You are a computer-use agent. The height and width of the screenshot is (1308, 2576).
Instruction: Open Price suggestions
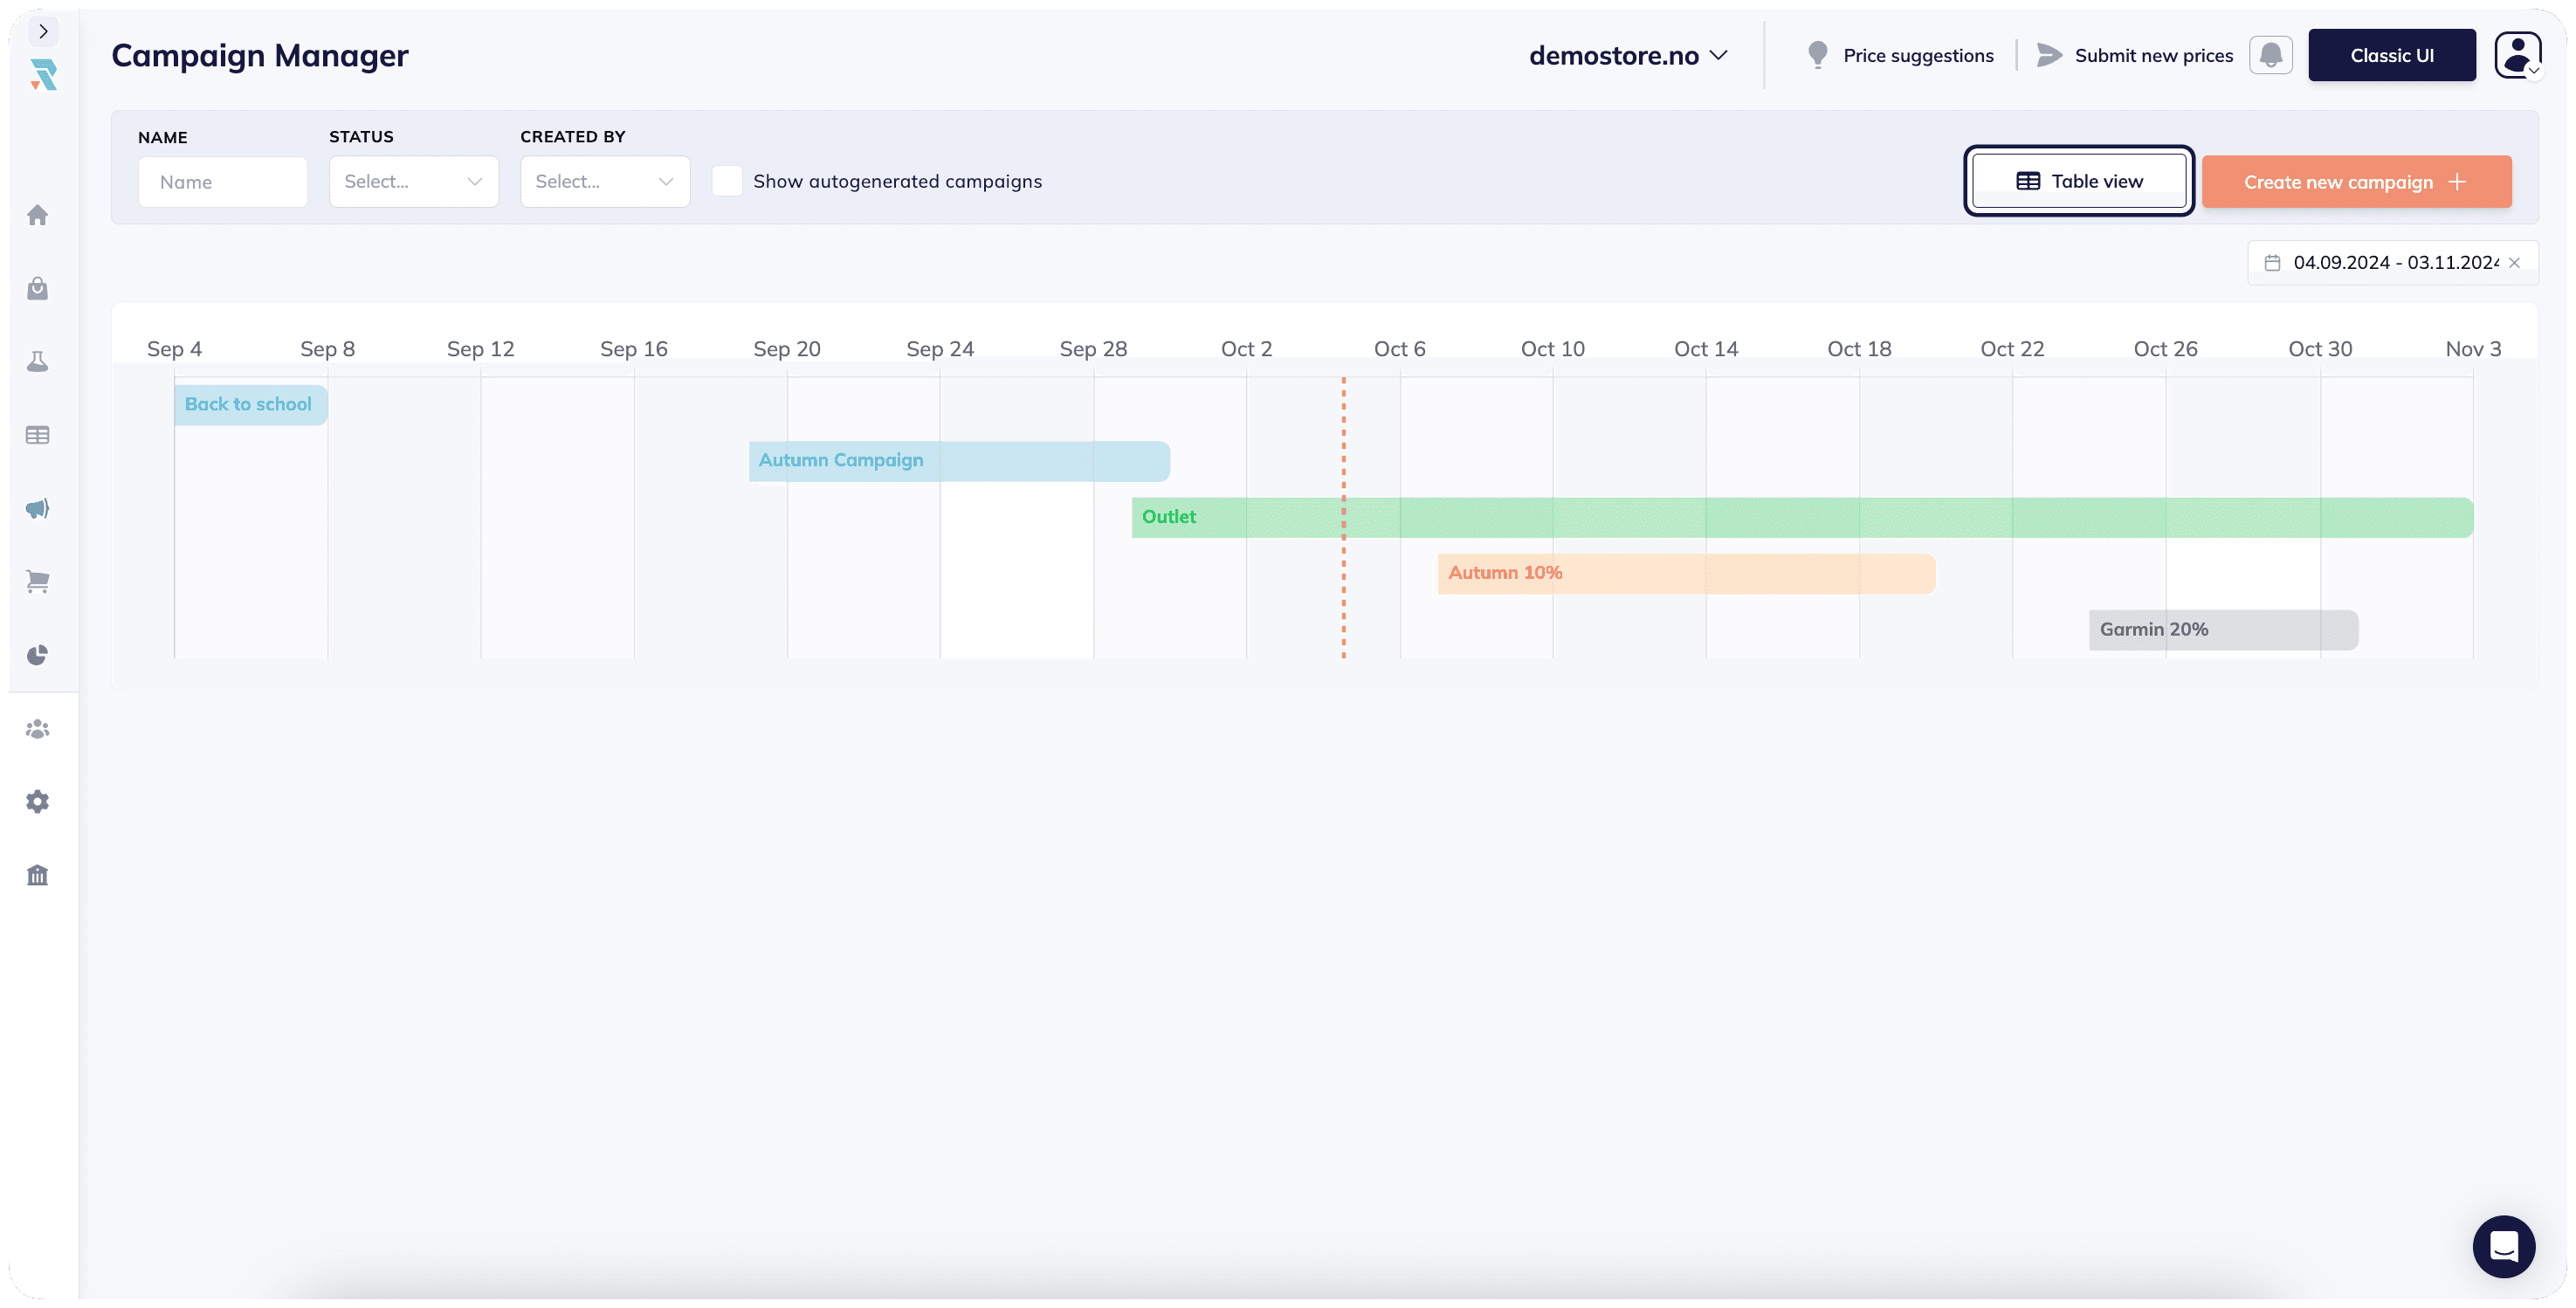coord(1900,55)
